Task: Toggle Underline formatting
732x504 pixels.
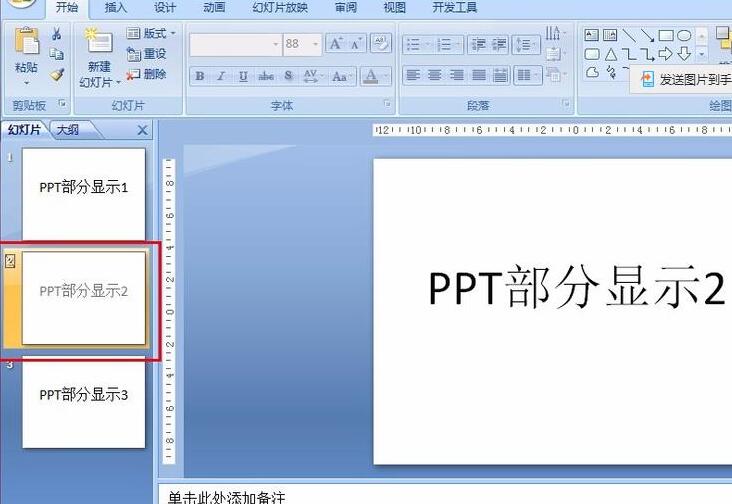Action: (243, 76)
